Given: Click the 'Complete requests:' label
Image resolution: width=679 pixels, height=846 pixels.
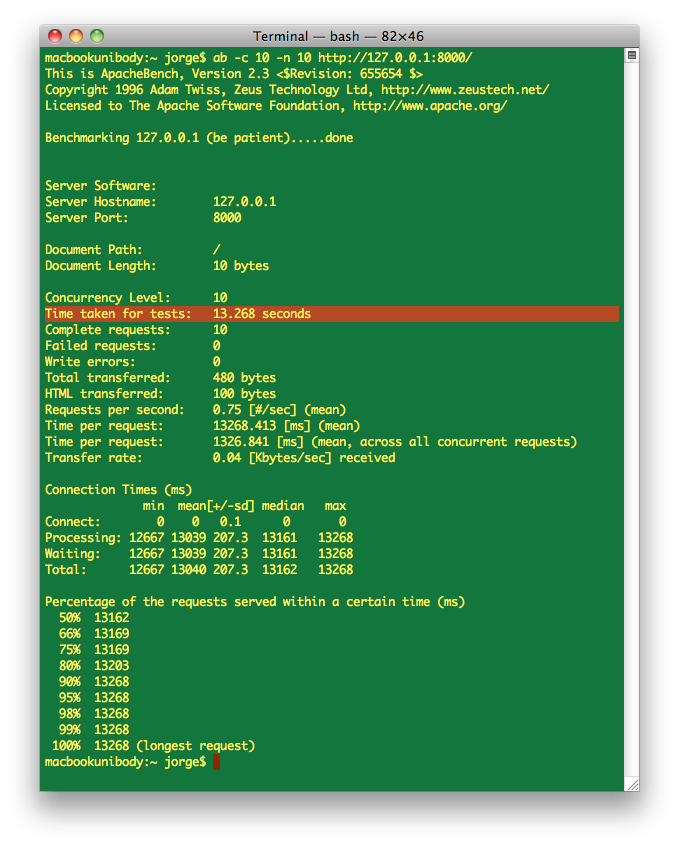Looking at the screenshot, I should point(107,330).
